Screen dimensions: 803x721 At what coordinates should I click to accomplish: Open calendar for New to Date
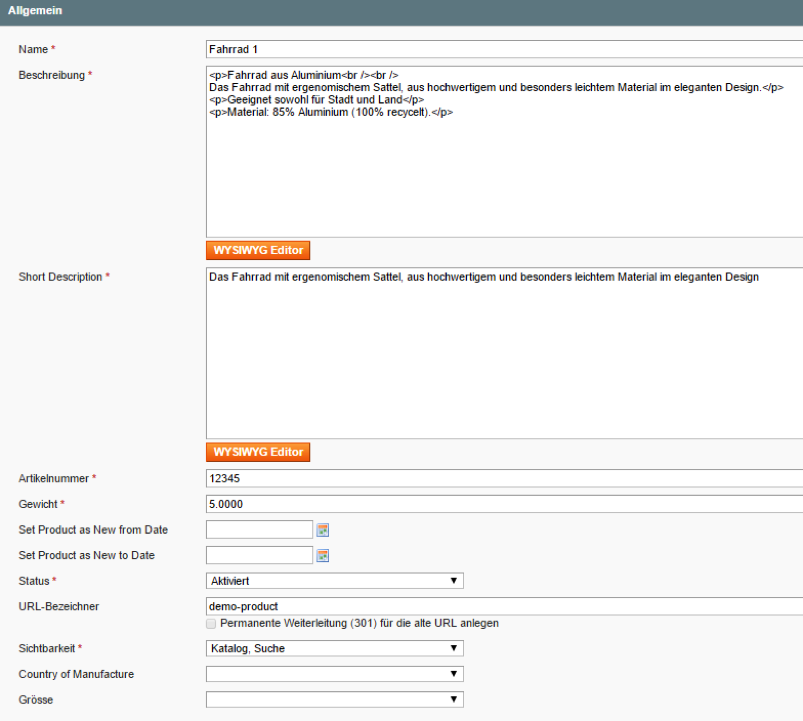coord(323,556)
